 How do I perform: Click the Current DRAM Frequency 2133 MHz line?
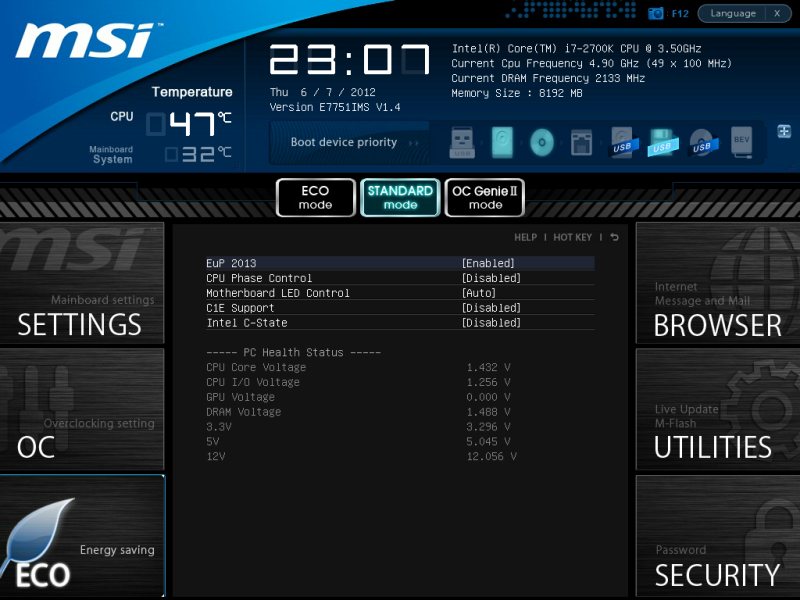(548, 78)
